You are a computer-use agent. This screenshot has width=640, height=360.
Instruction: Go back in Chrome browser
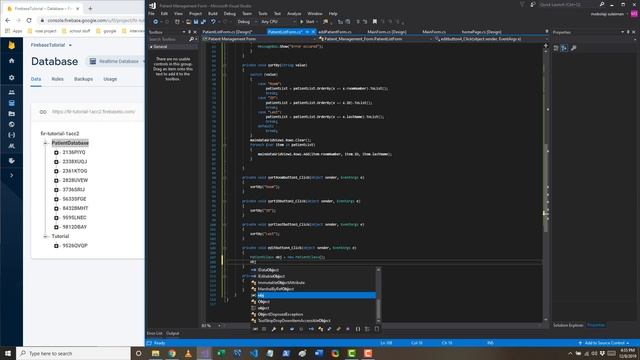coord(8,20)
